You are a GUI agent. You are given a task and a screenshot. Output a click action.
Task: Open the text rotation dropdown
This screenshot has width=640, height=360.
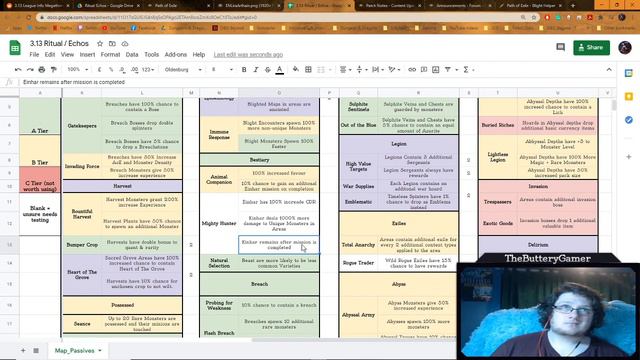(394, 70)
